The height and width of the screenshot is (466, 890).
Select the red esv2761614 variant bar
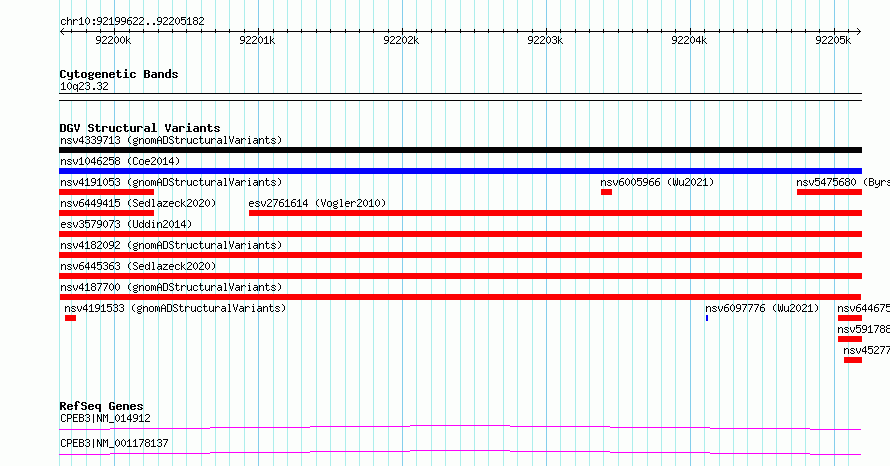[x=555, y=213]
